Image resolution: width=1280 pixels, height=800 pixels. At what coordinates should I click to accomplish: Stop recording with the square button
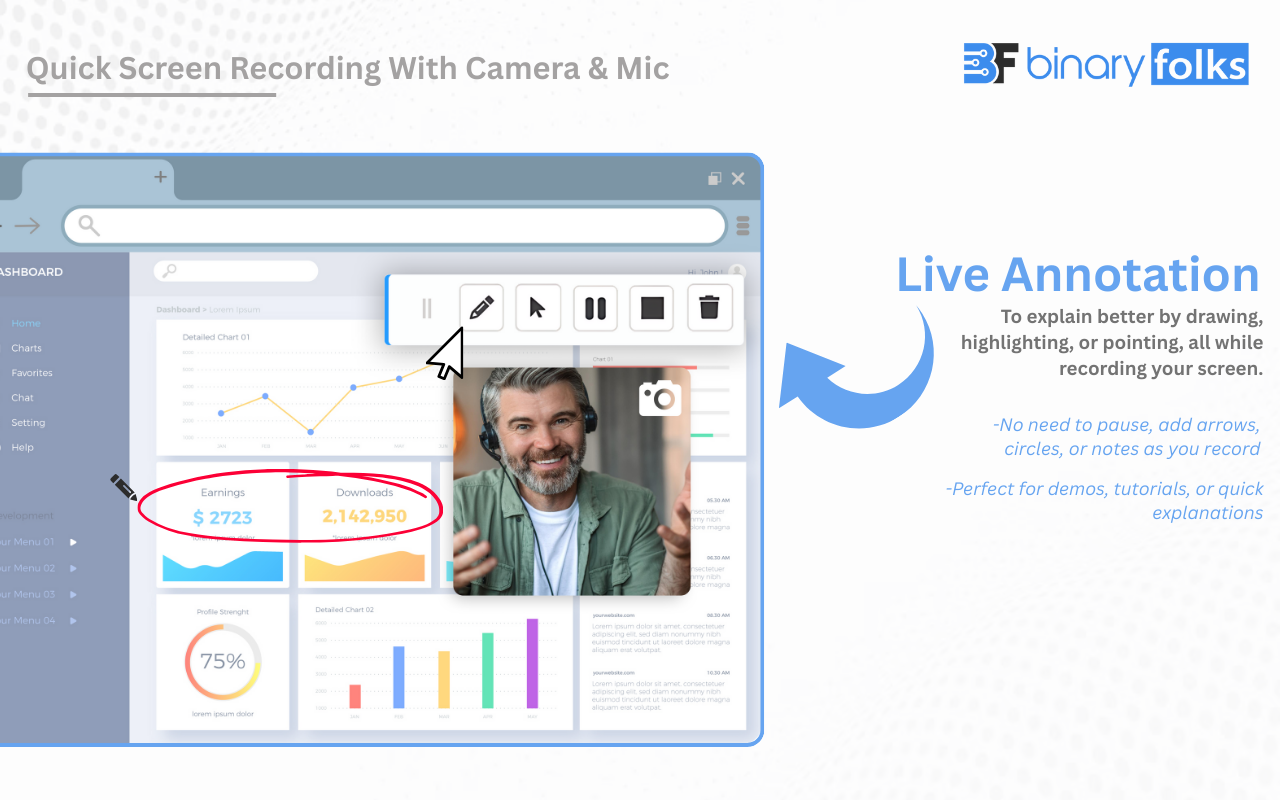pos(652,308)
